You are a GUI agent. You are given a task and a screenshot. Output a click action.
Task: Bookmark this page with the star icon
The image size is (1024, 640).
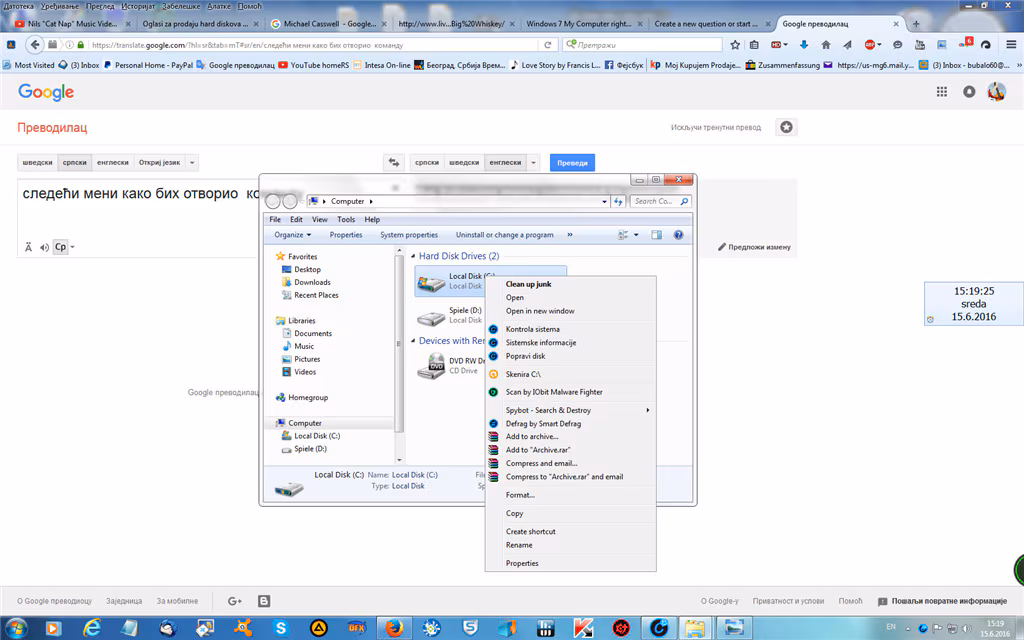[x=735, y=45]
